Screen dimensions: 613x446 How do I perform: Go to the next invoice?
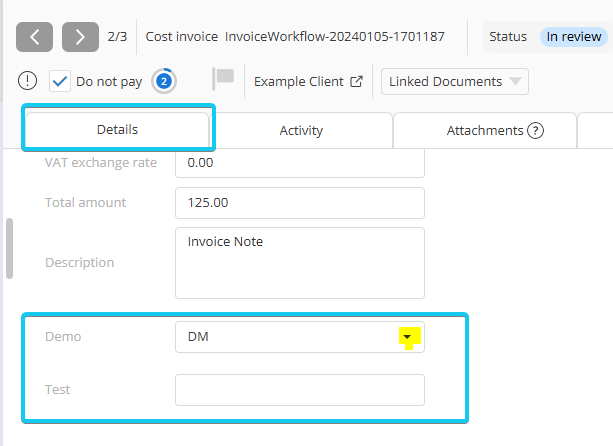(80, 37)
